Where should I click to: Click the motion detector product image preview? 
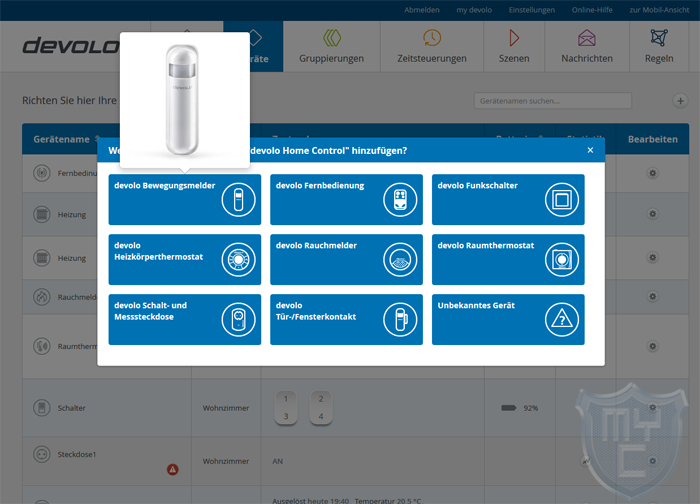click(184, 100)
